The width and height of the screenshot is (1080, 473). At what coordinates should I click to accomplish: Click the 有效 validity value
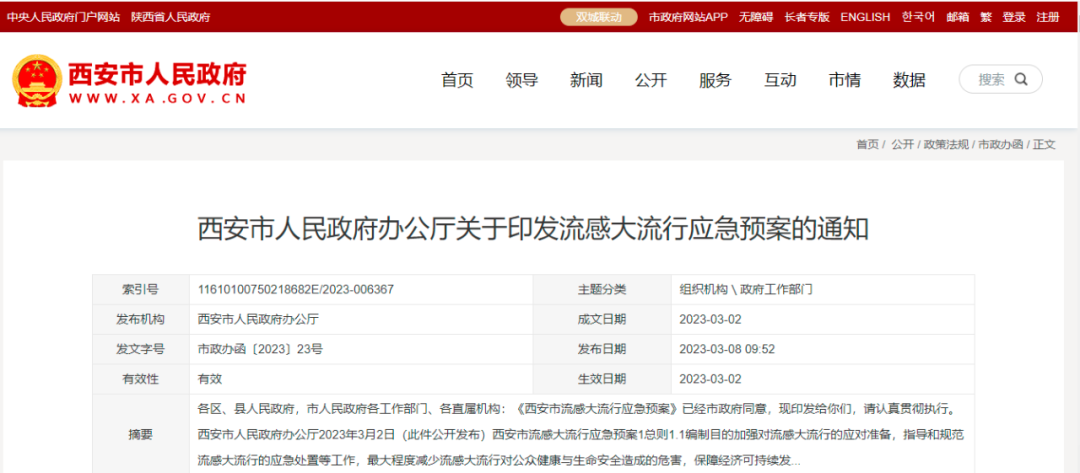209,379
